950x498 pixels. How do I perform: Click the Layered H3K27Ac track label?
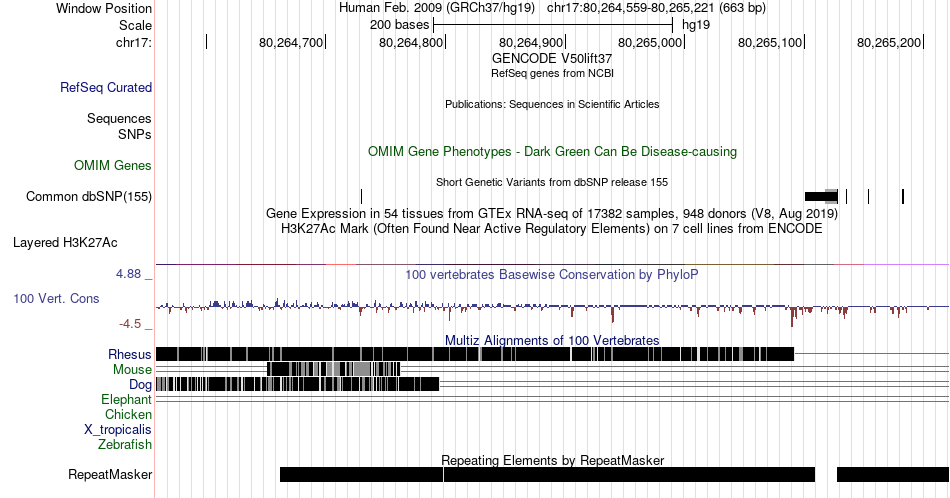pyautogui.click(x=65, y=242)
